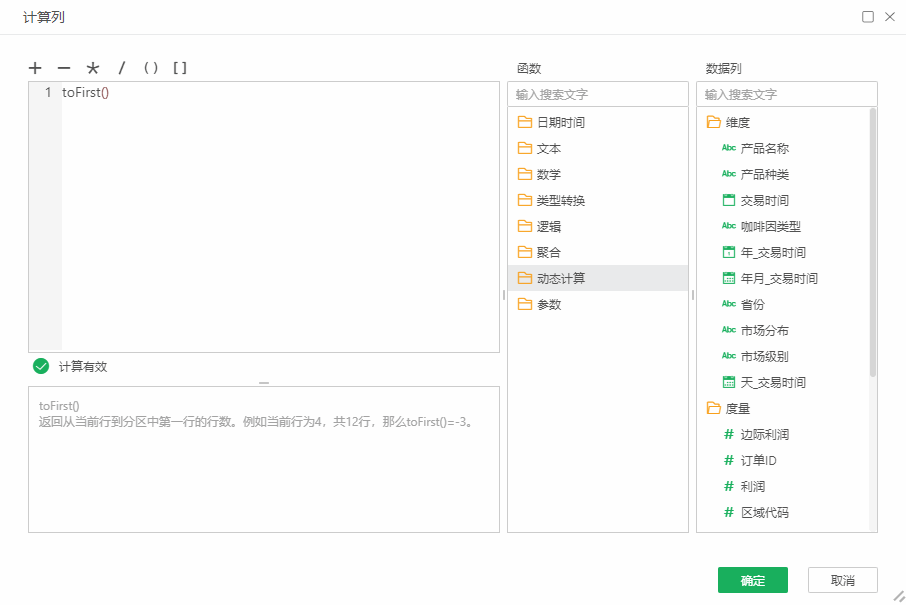This screenshot has height=605, width=906.
Task: Click the 函数 search input box
Action: point(597,93)
